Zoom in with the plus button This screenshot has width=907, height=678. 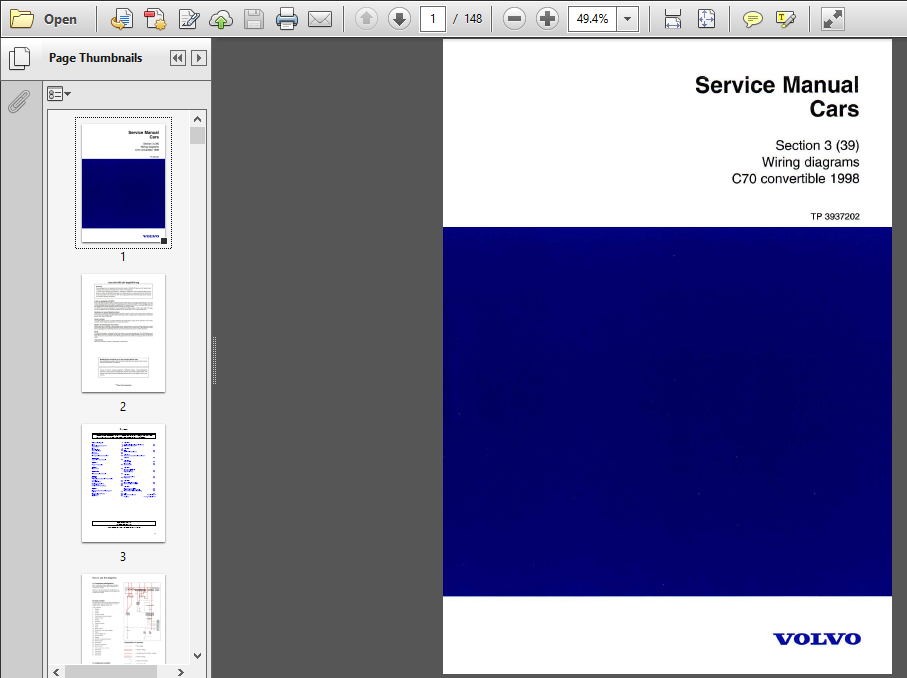(547, 19)
